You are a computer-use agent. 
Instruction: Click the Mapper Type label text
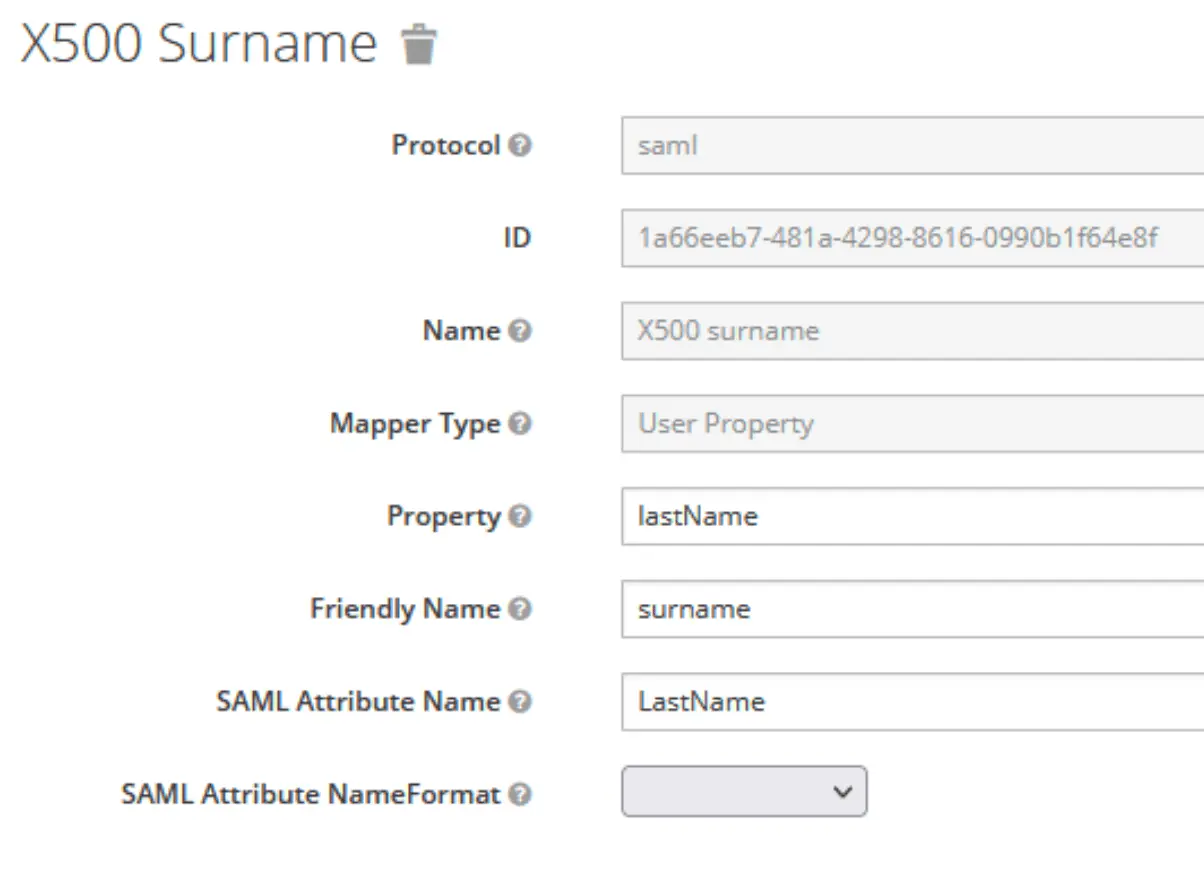pos(415,424)
